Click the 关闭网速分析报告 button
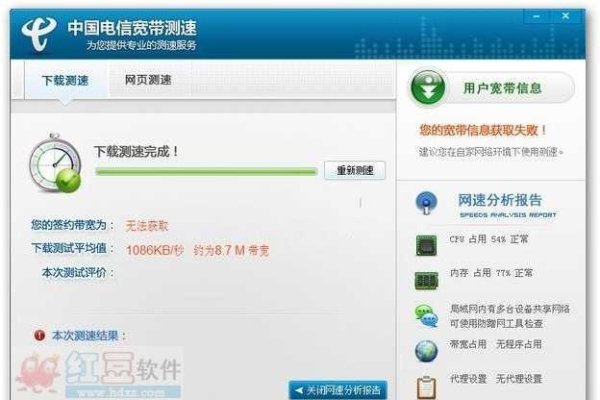 coord(338,390)
